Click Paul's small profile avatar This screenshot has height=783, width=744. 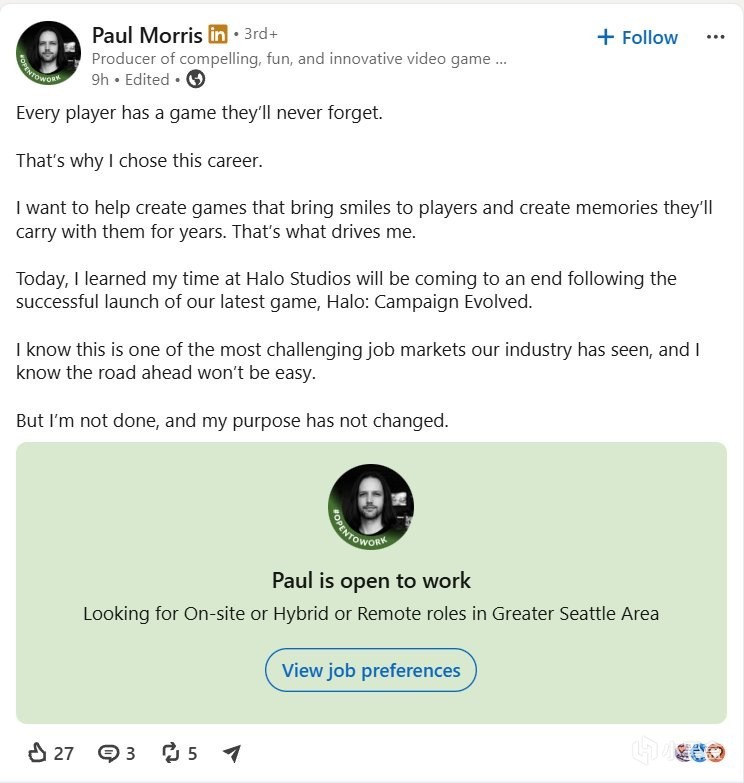click(x=48, y=53)
